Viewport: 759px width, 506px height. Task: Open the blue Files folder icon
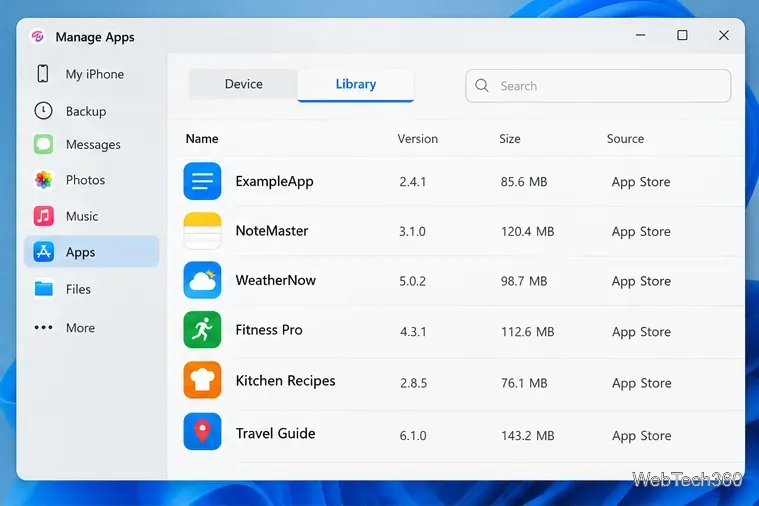tap(44, 289)
